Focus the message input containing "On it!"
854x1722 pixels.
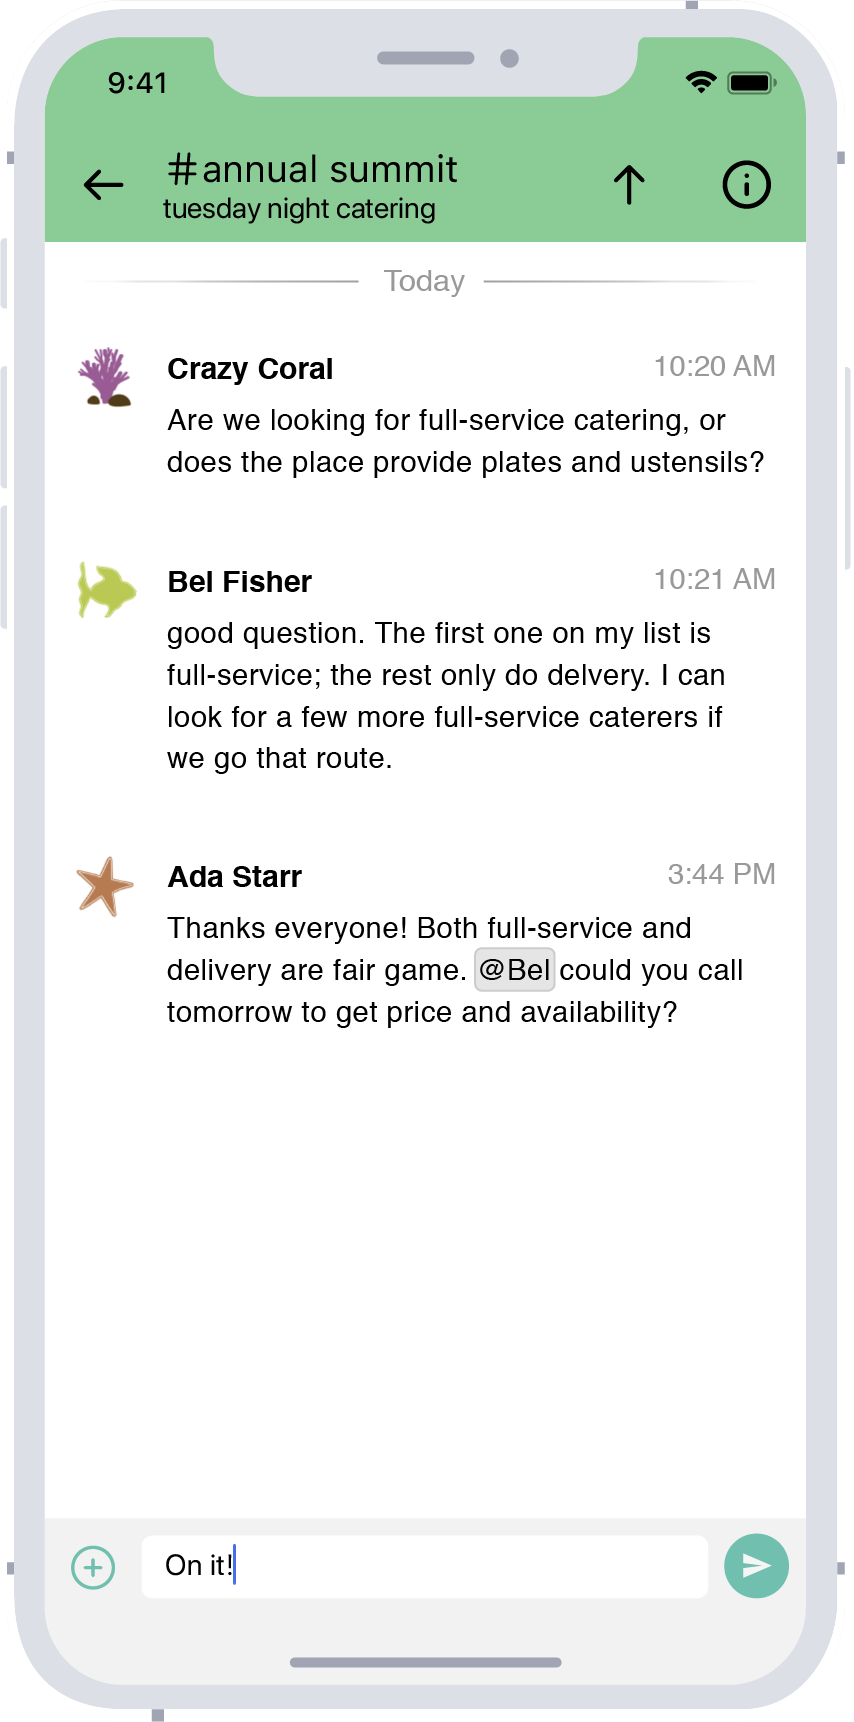click(x=424, y=1566)
